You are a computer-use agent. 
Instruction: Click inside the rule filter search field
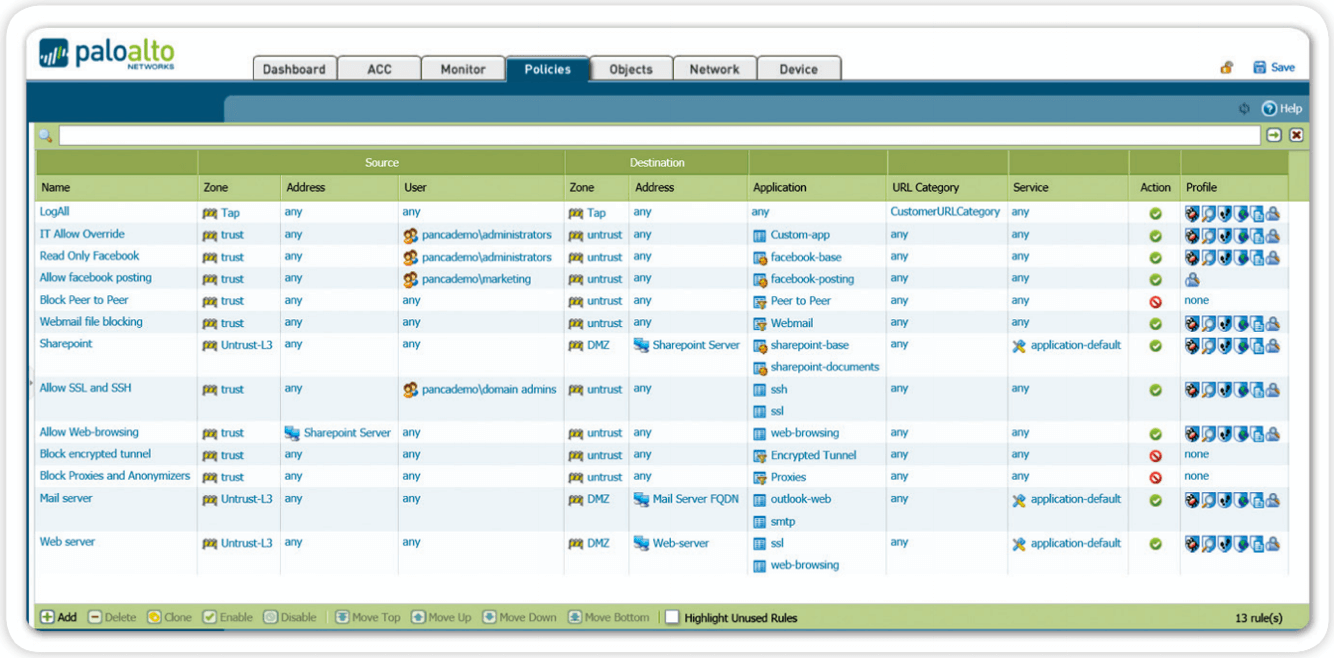pos(658,135)
